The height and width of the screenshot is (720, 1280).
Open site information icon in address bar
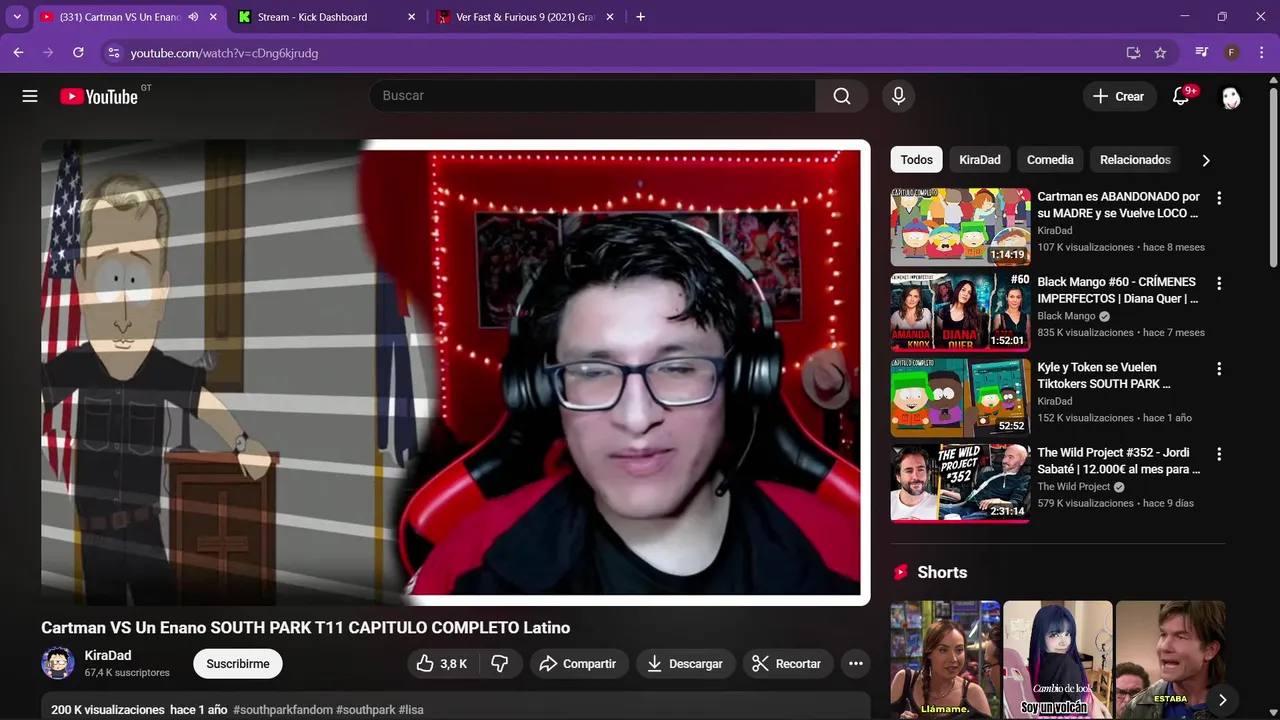[x=113, y=53]
